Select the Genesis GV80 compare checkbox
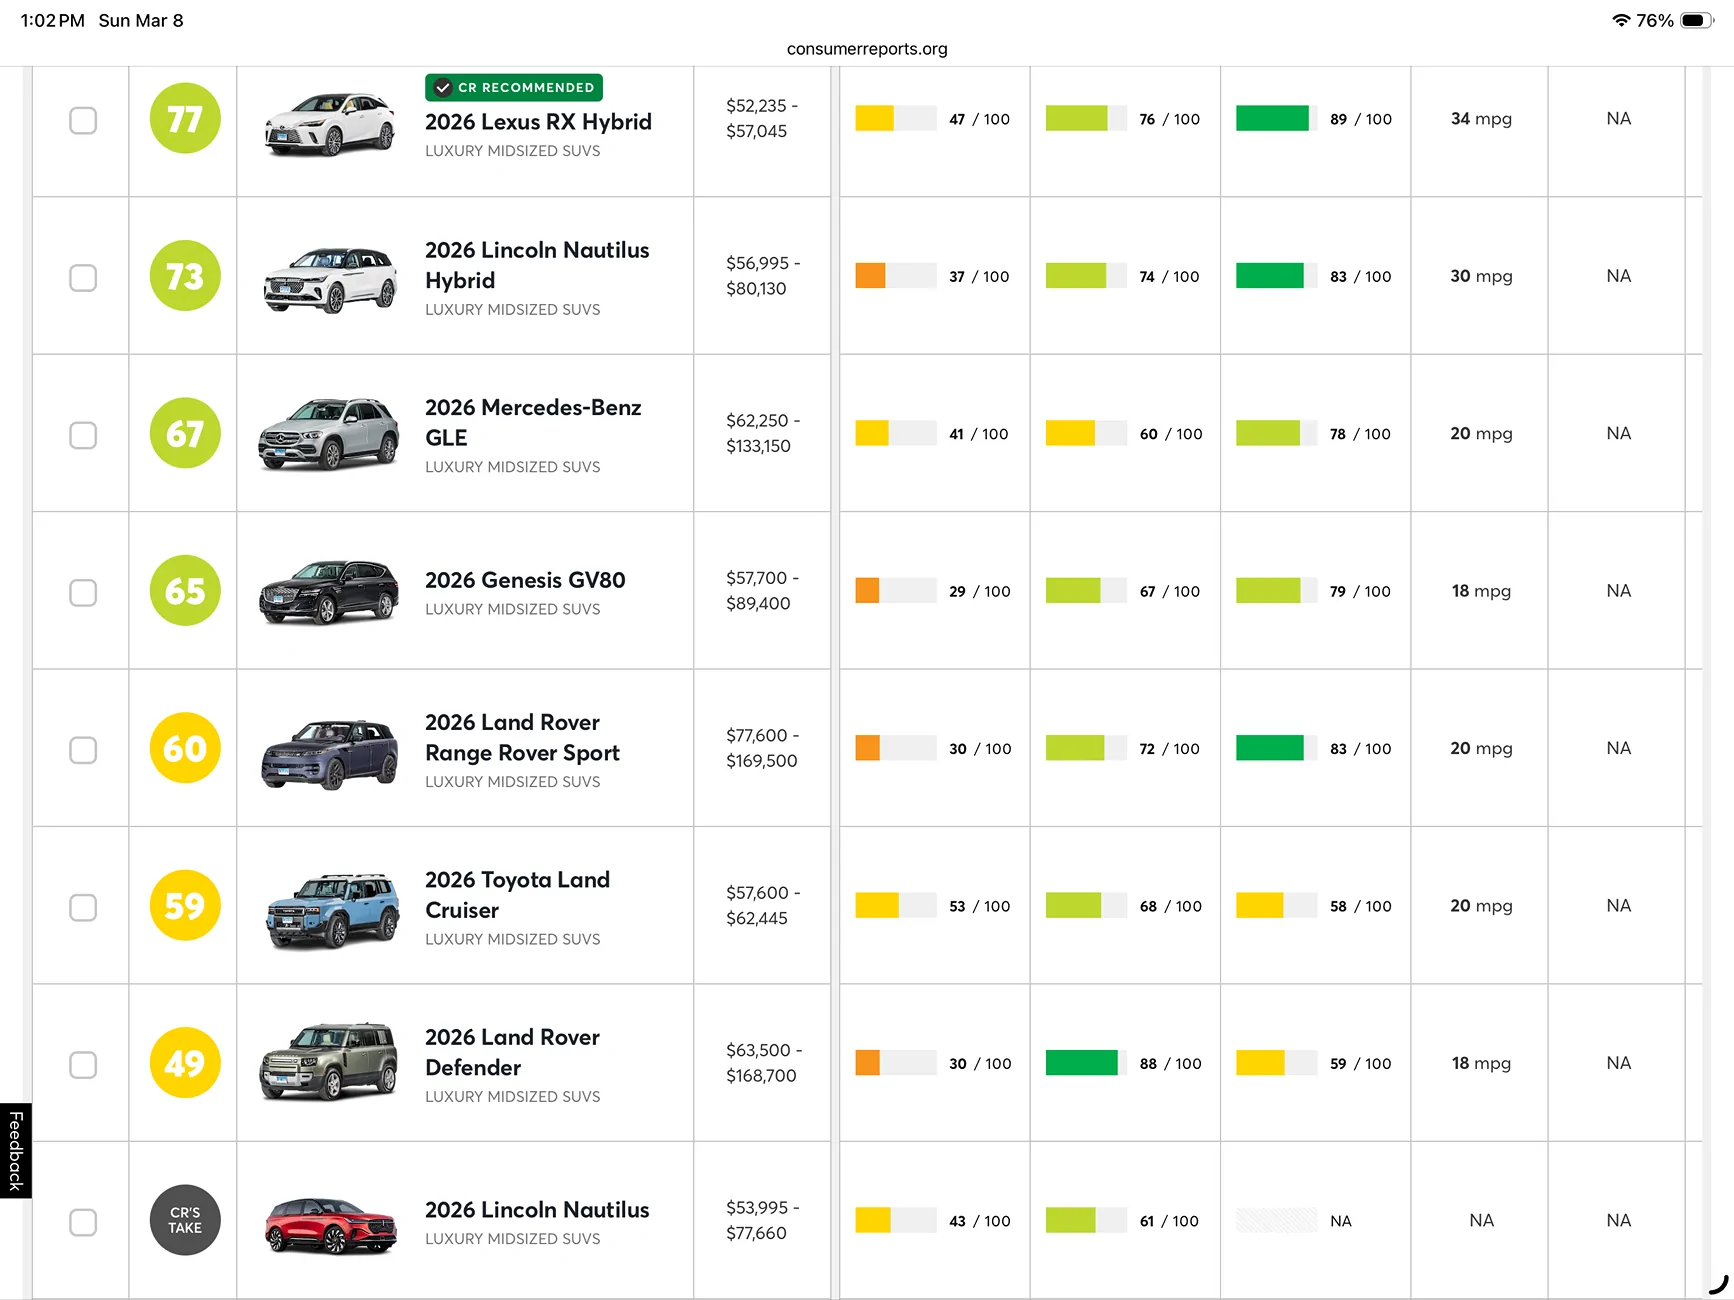Screen dimensions: 1734x1300 (83, 593)
